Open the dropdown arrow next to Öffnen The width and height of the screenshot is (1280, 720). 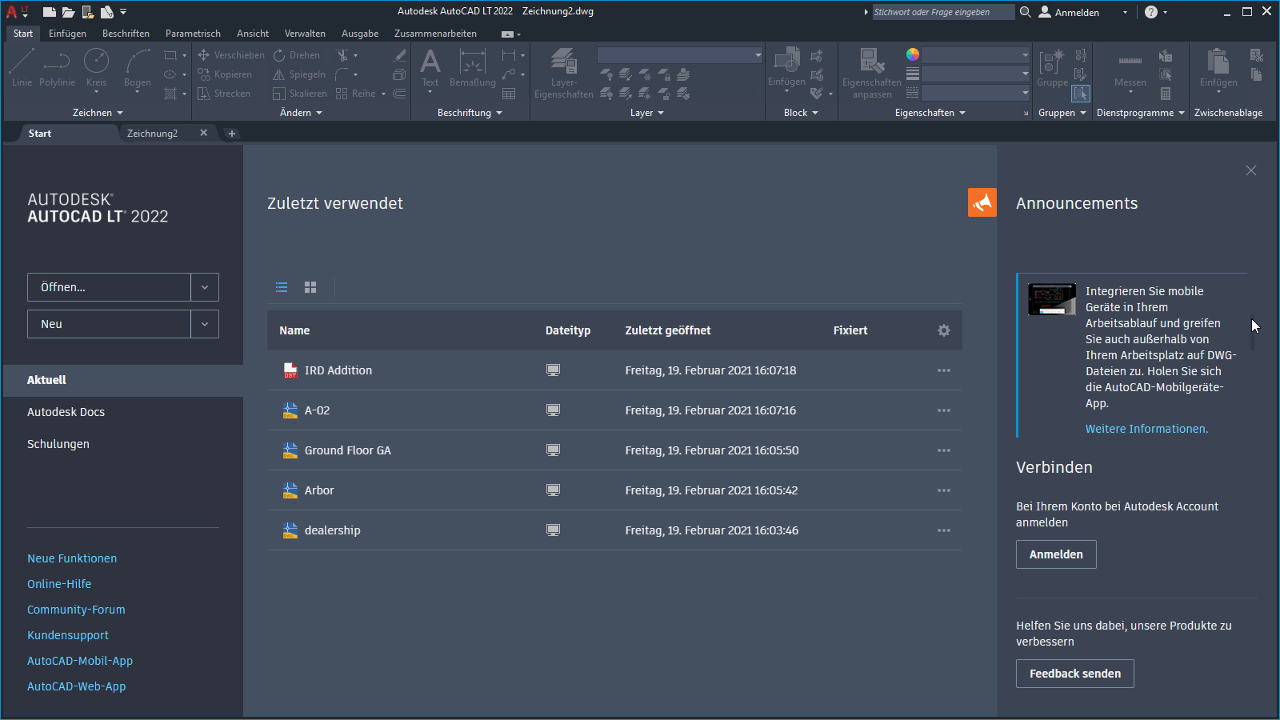click(x=204, y=287)
